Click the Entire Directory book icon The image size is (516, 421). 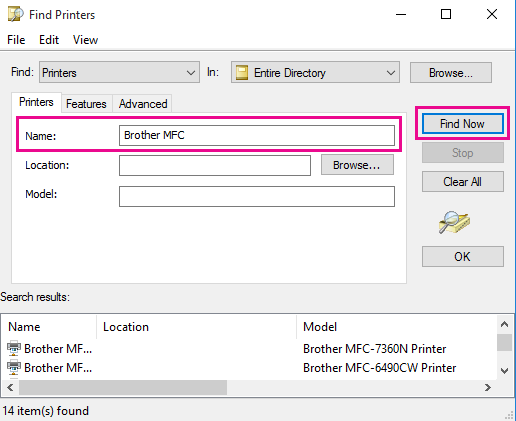click(x=242, y=72)
